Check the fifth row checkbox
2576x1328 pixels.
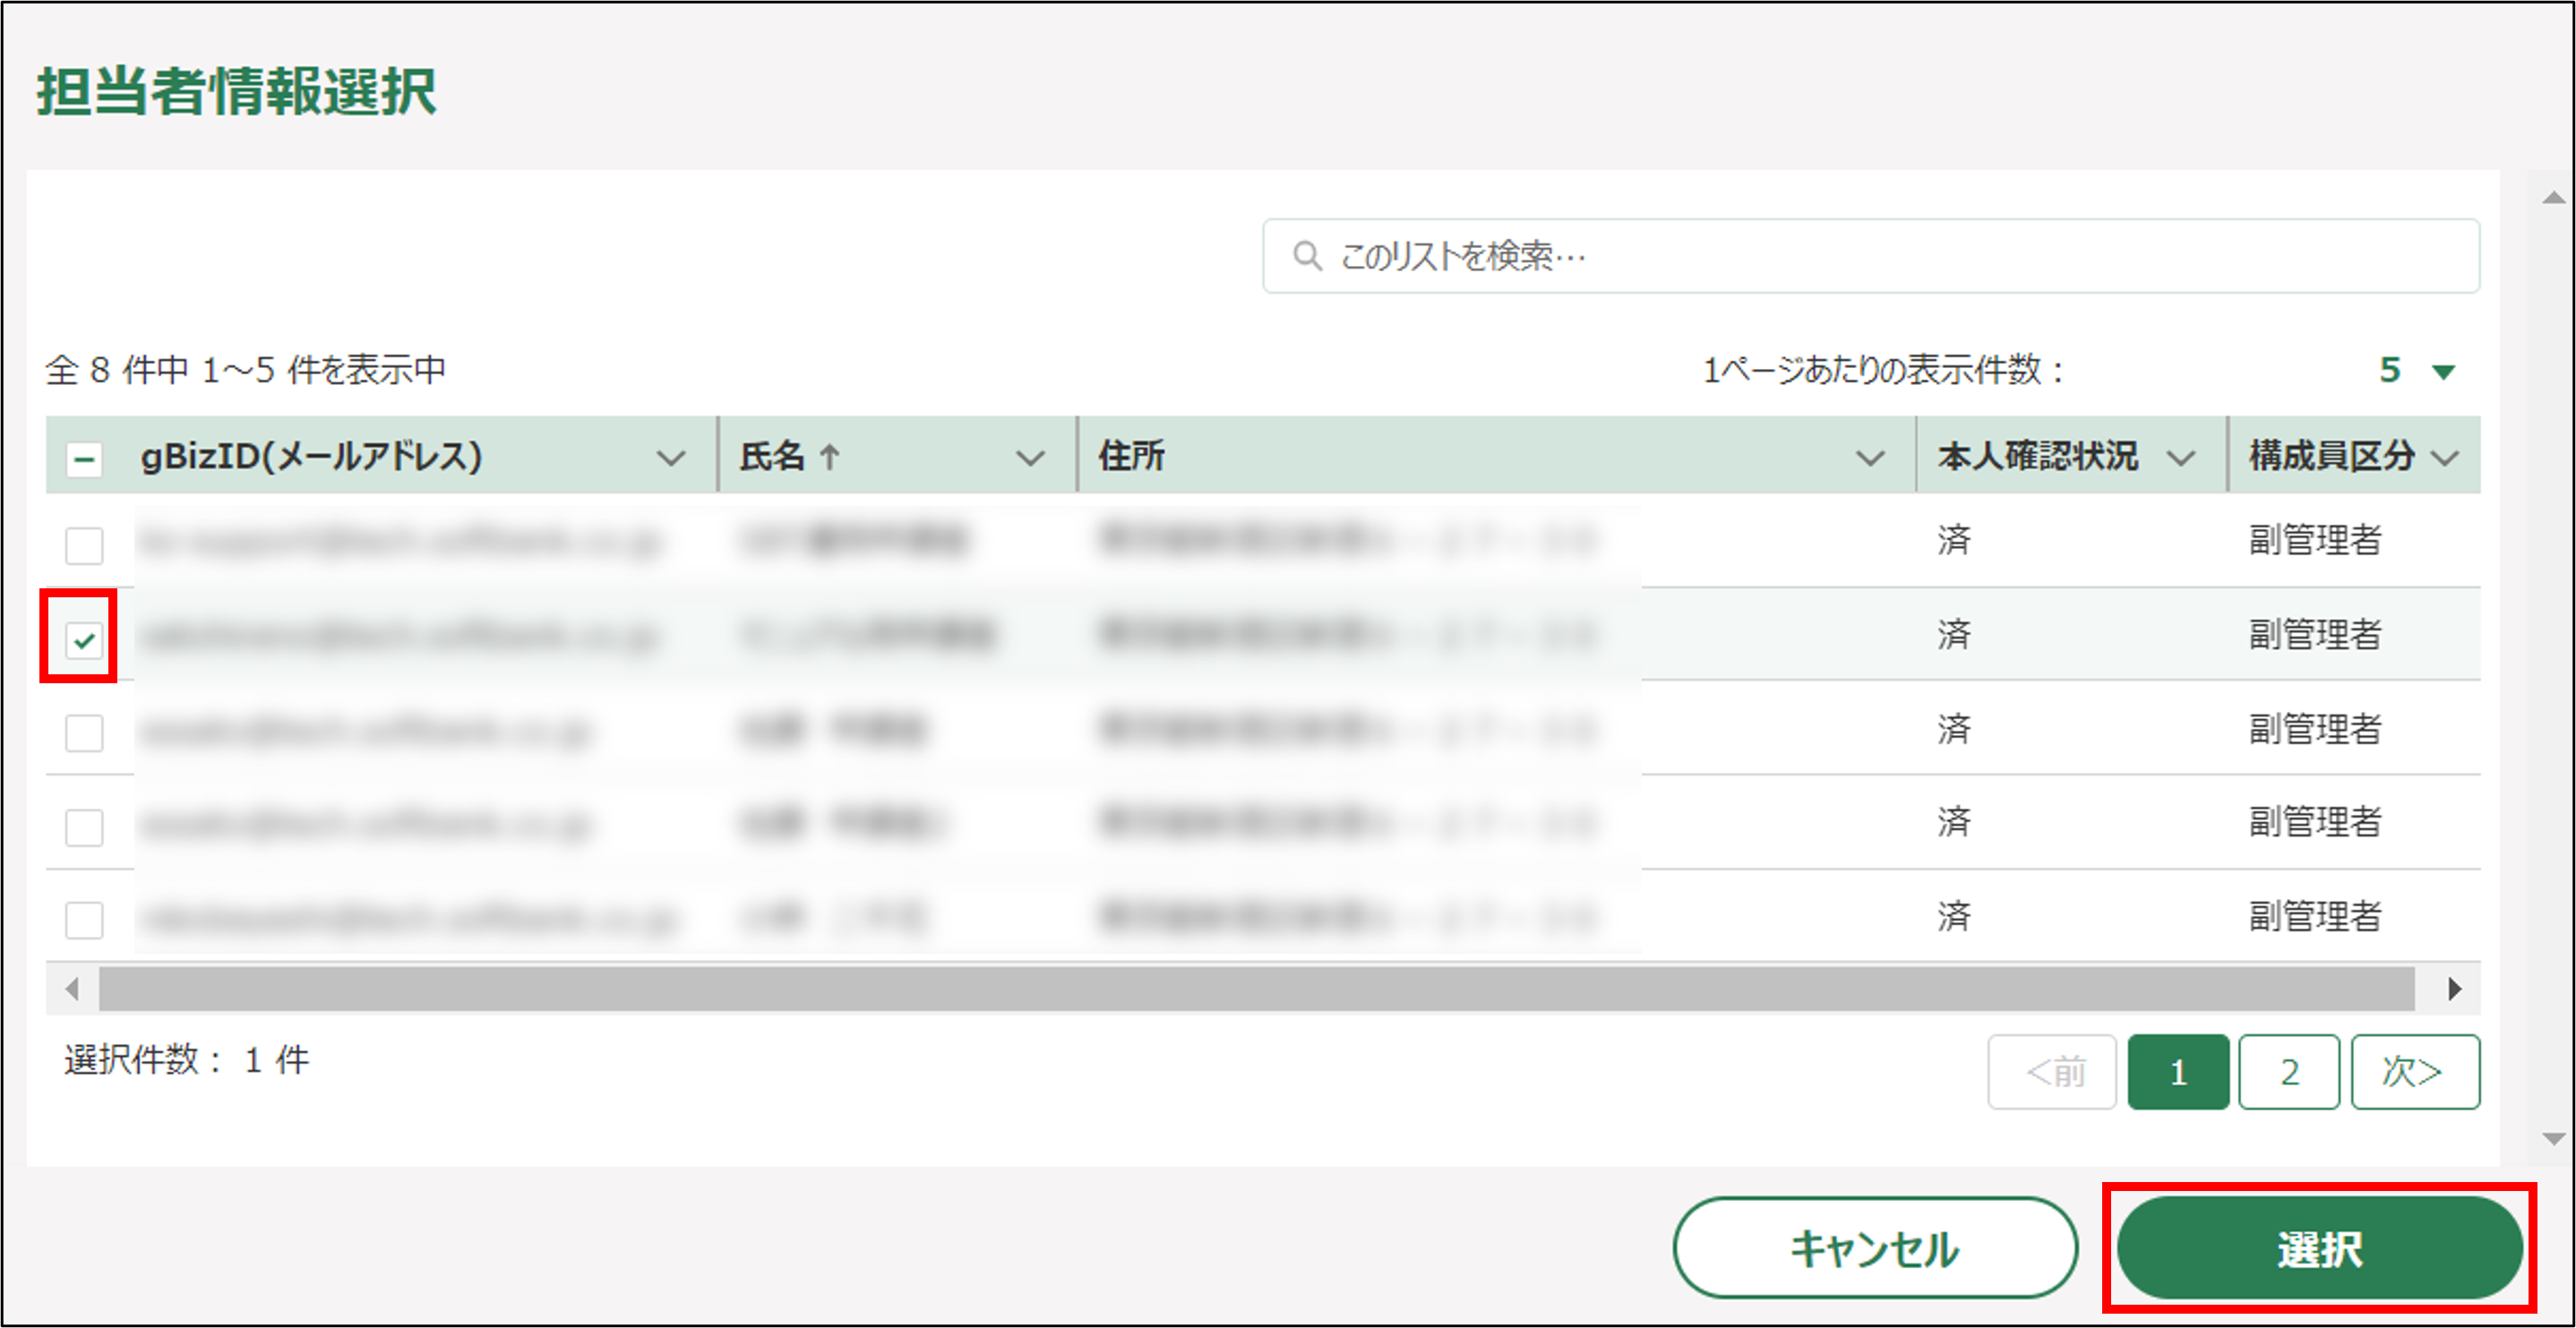(84, 920)
